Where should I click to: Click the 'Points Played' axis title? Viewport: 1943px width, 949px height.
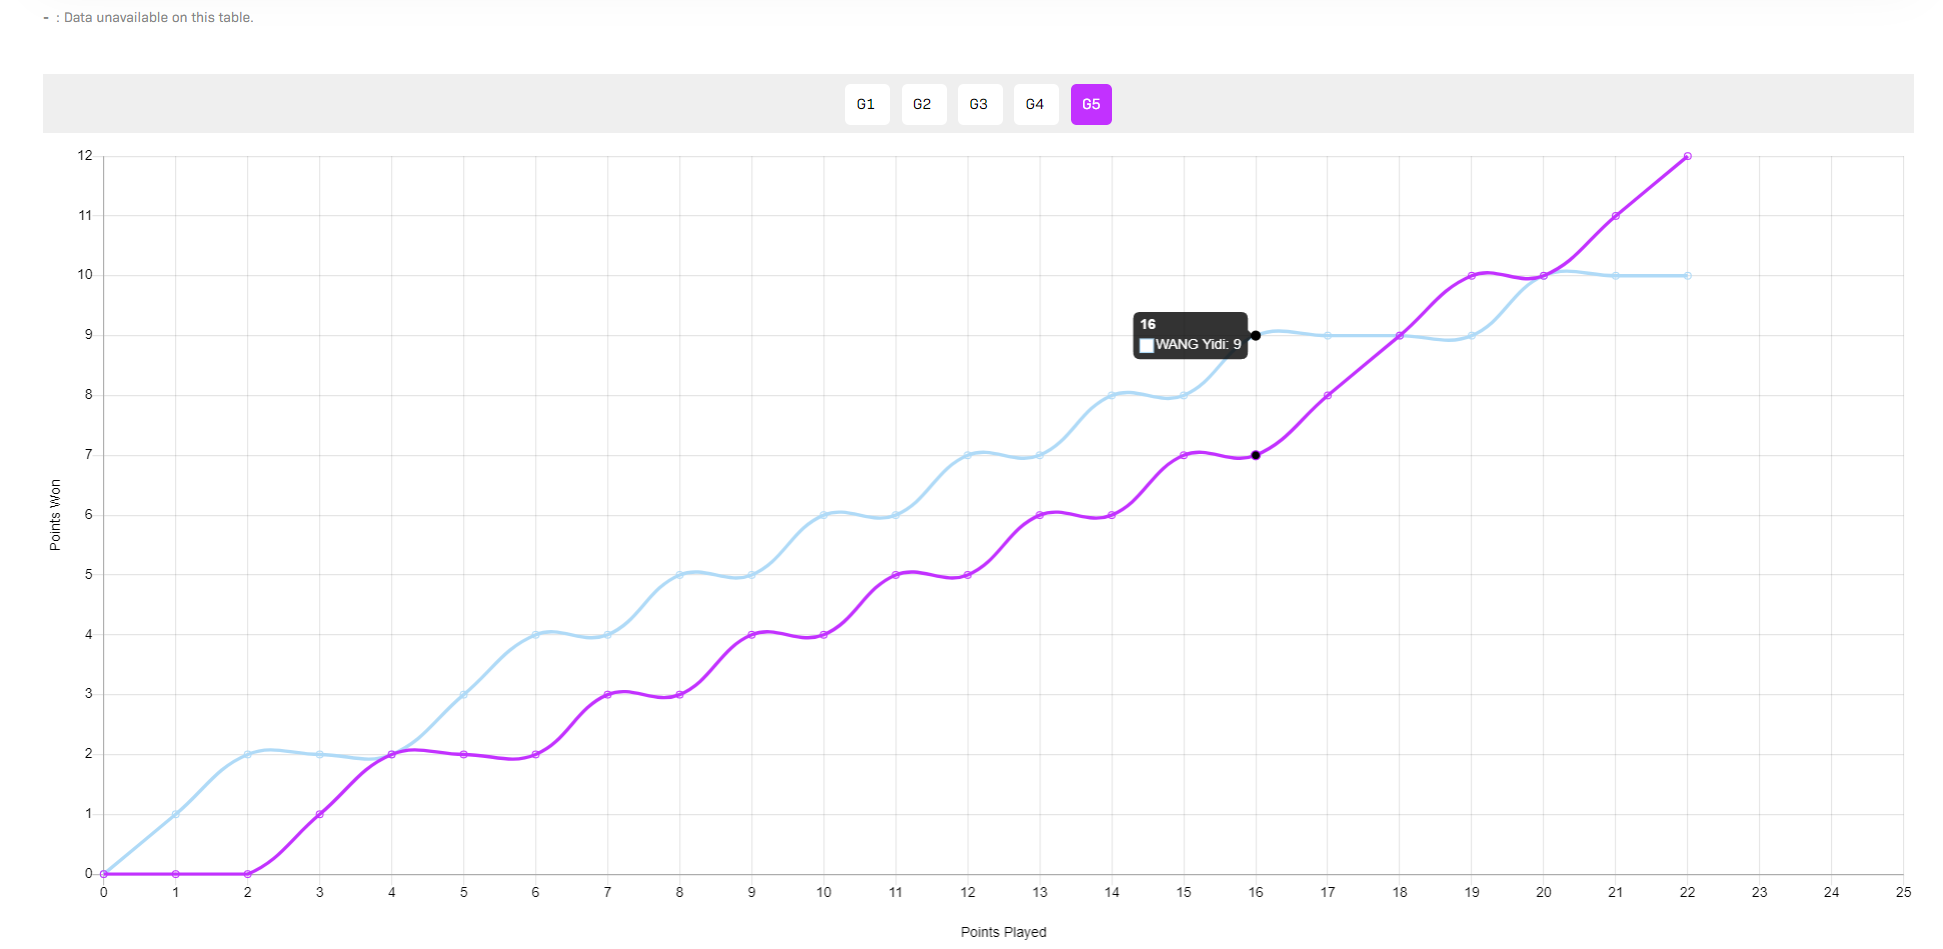(1003, 932)
